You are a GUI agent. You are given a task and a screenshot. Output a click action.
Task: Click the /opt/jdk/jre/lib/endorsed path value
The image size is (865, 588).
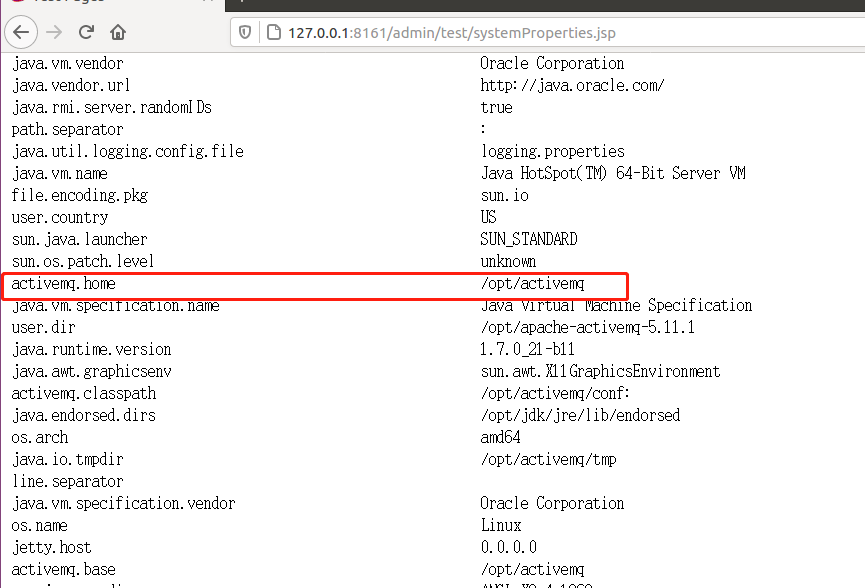point(580,416)
